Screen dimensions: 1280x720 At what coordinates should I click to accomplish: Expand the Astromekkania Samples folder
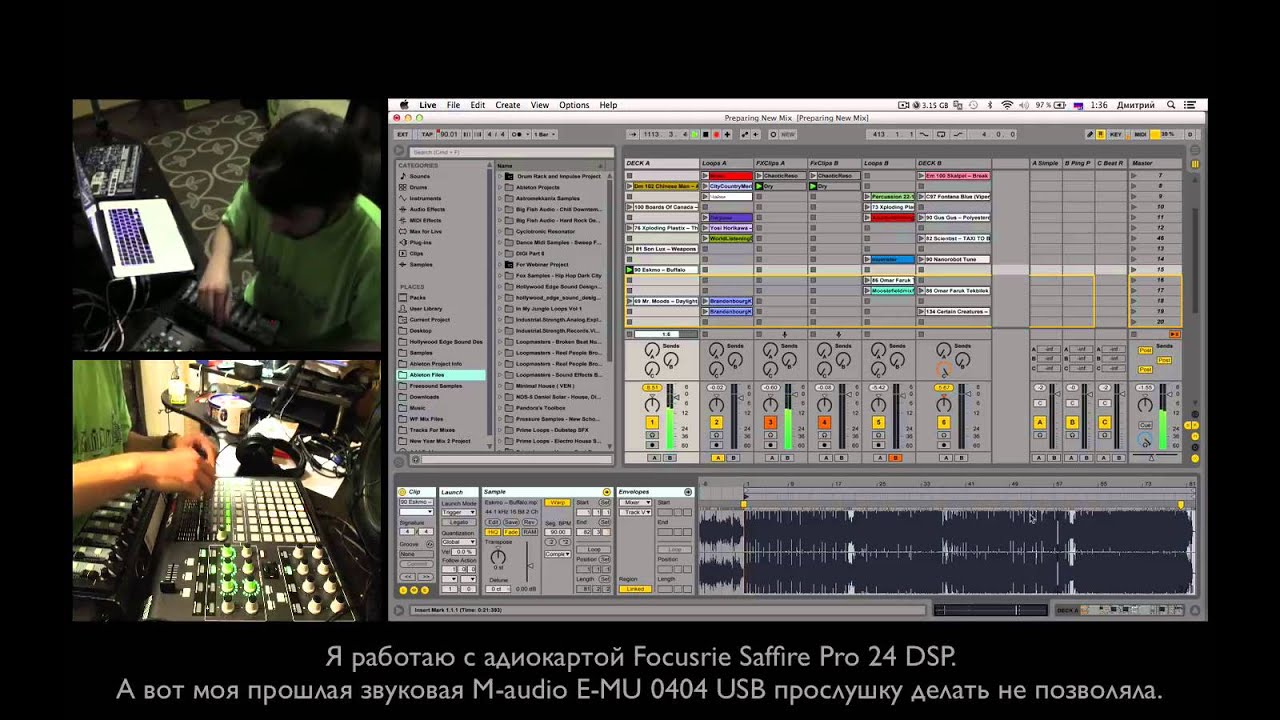(501, 198)
